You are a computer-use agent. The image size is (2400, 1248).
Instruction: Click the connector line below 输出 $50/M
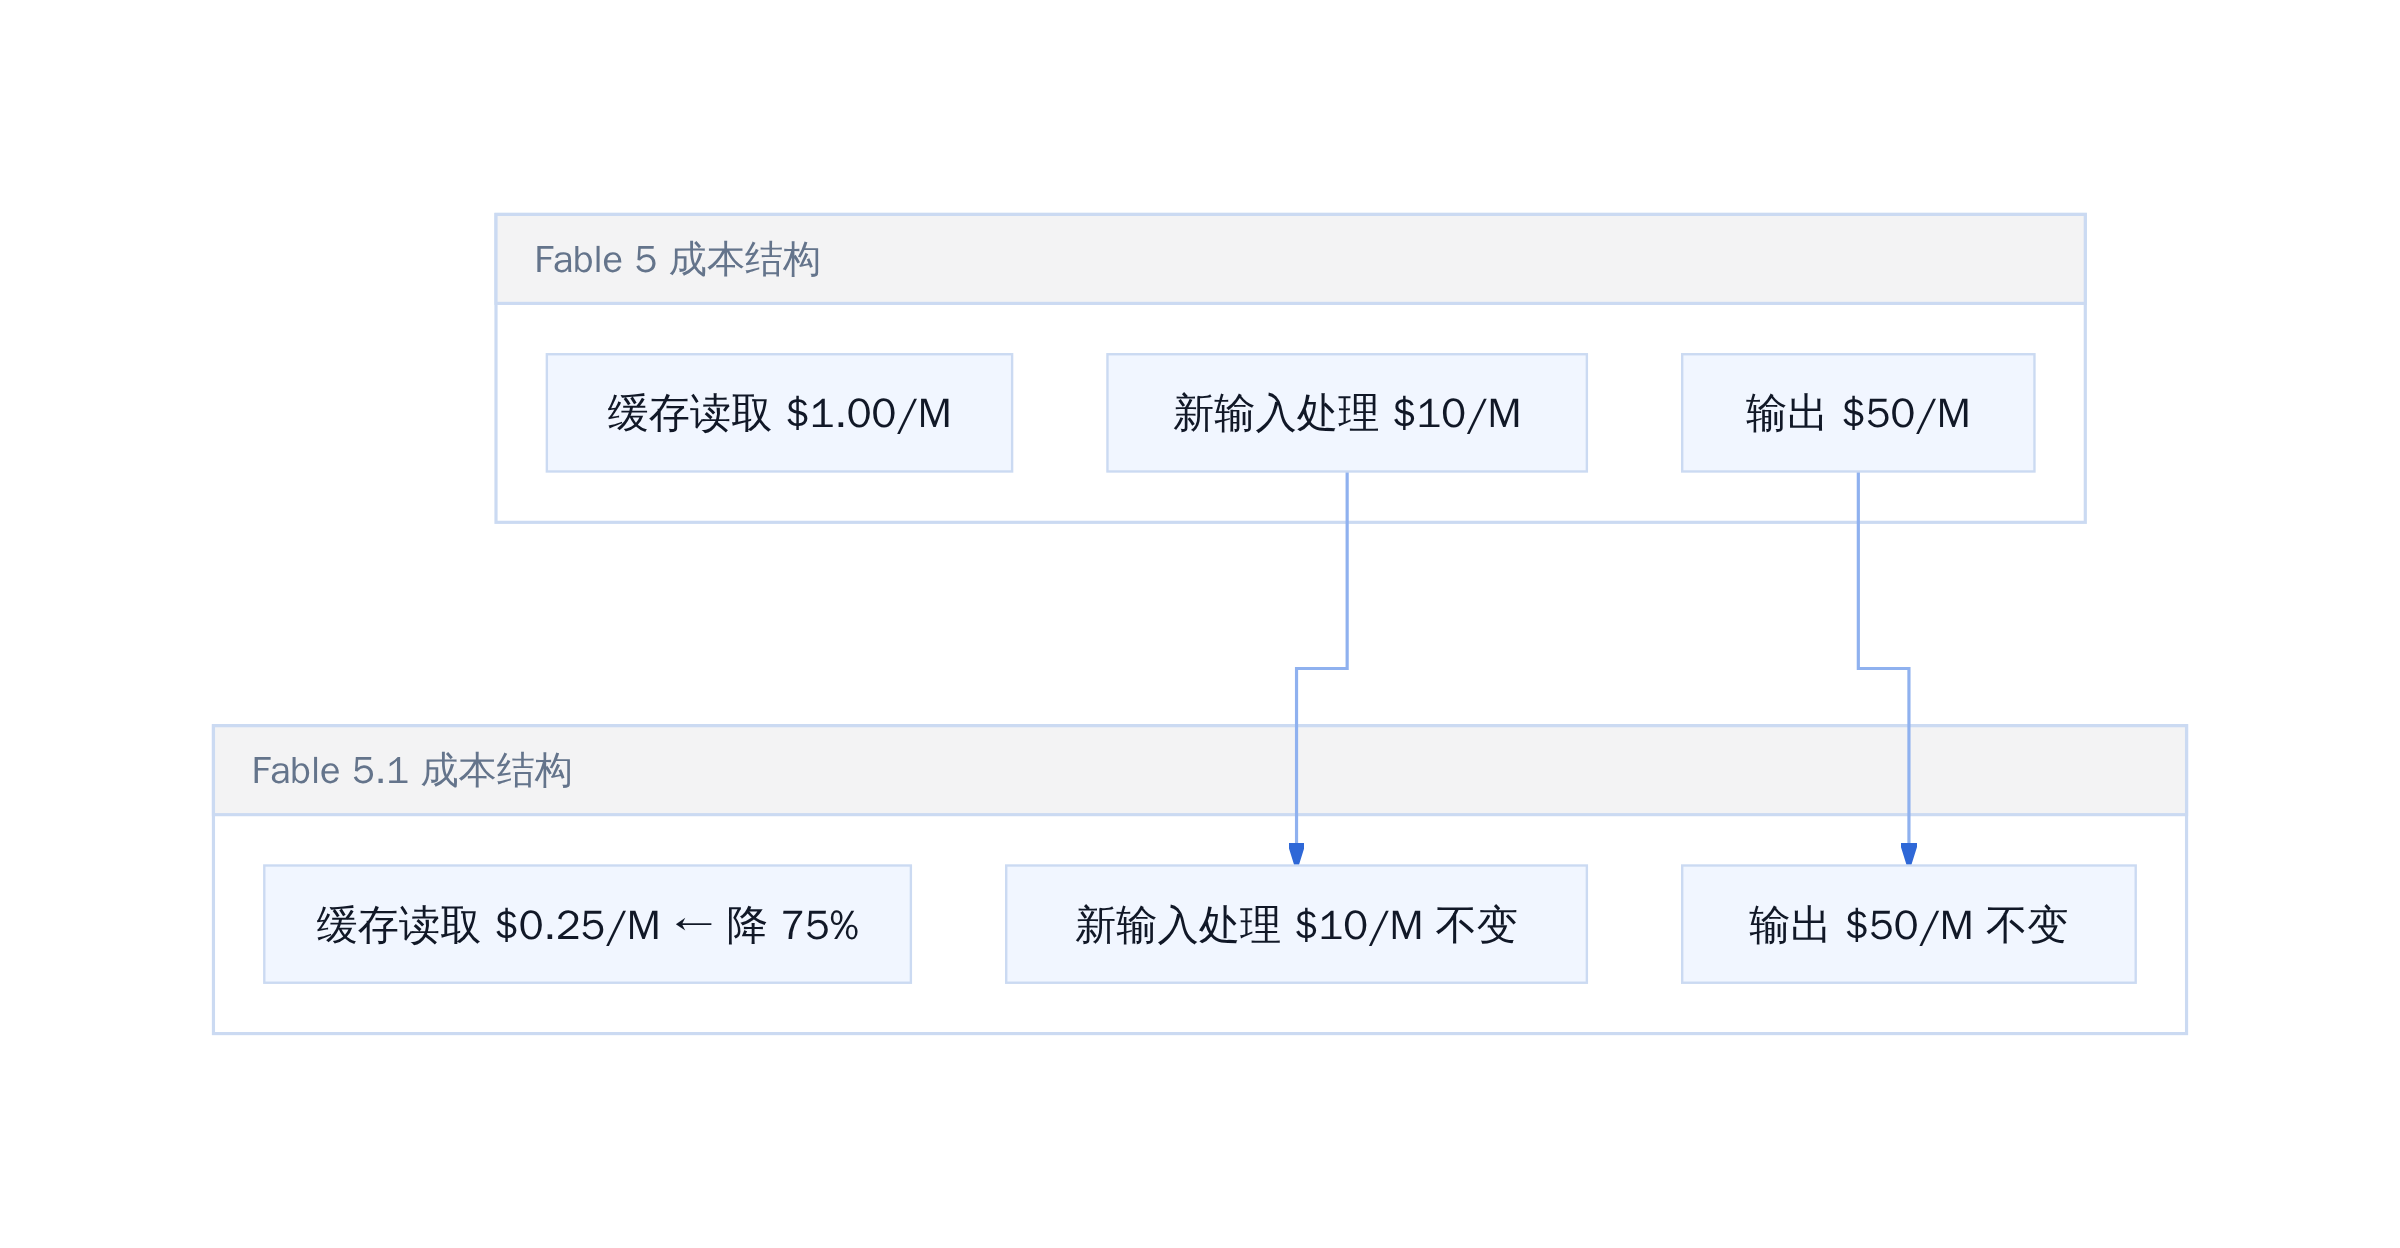(1858, 570)
